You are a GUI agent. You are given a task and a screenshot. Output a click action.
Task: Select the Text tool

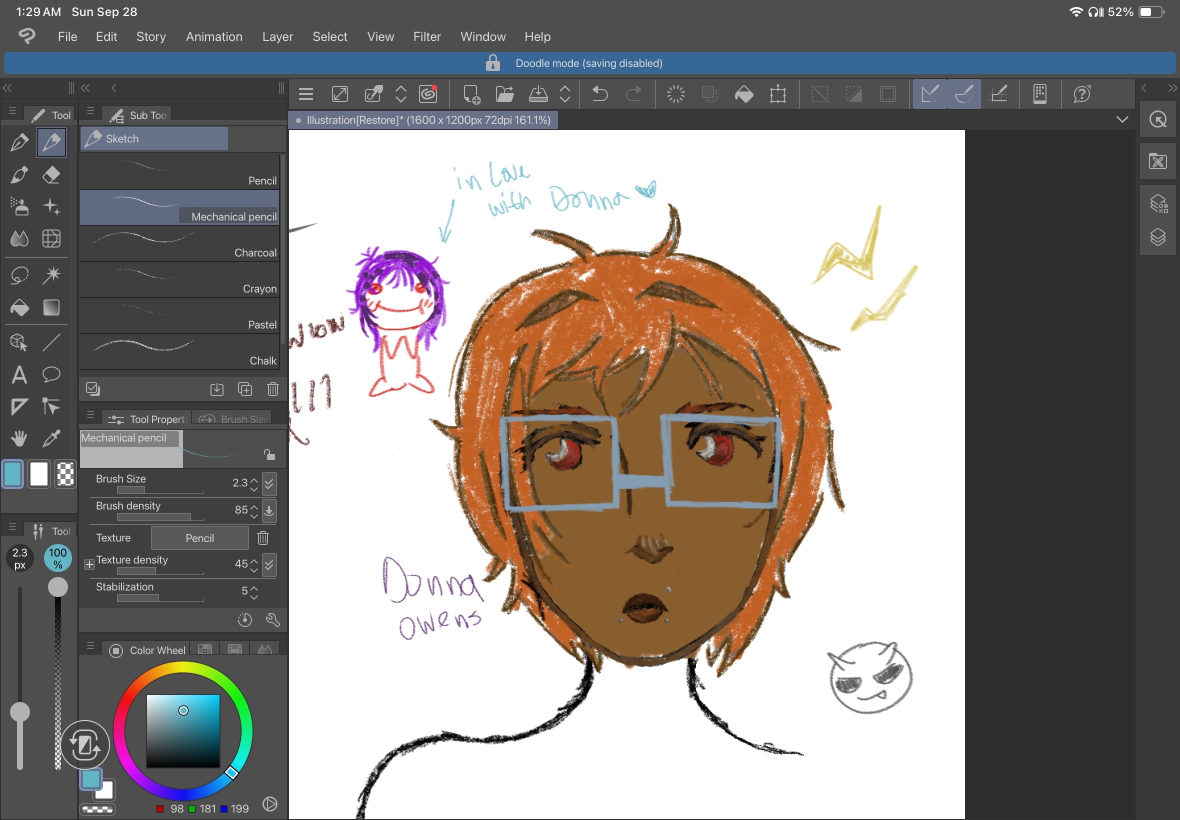point(20,374)
